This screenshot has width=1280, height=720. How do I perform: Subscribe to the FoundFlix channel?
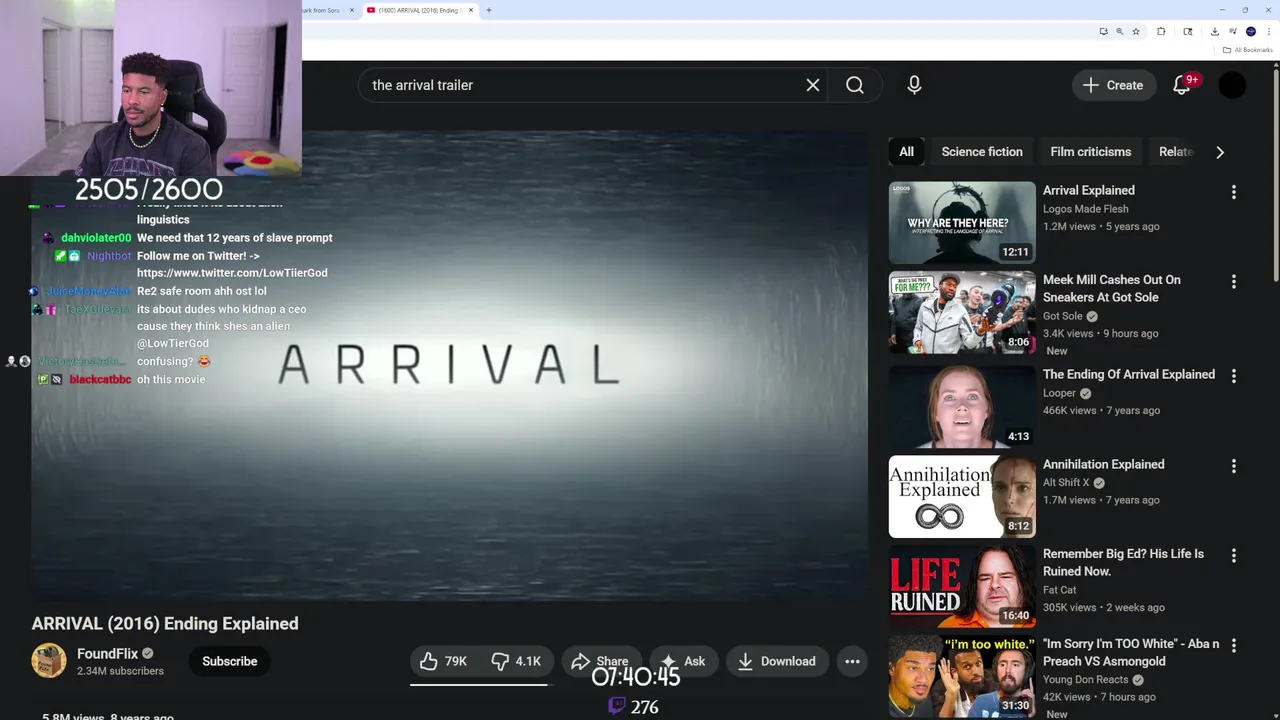point(229,661)
